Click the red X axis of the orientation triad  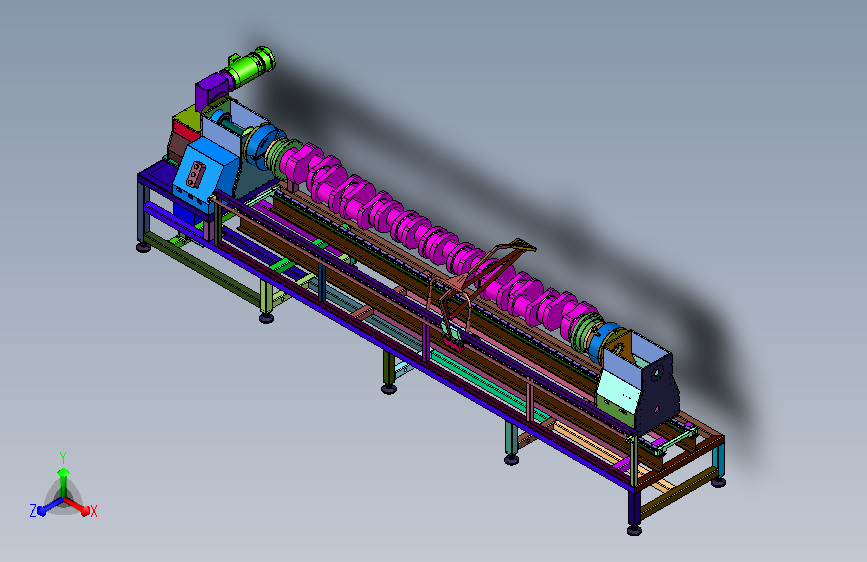pos(77,506)
